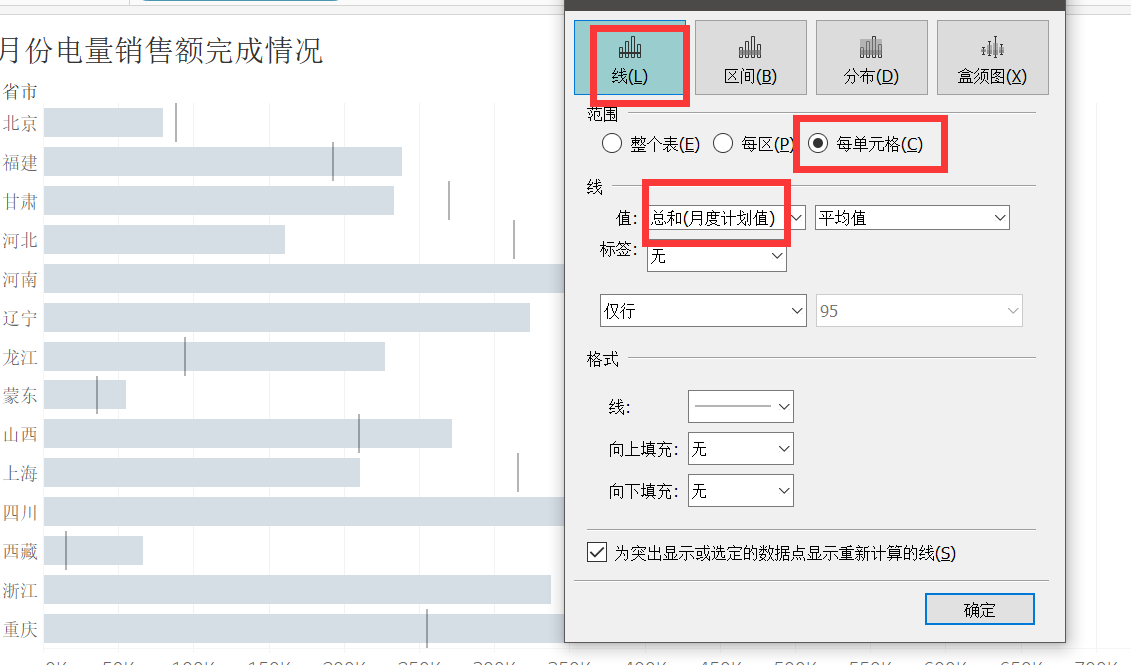Click the chart title 月份电量销售额完成情况

(160, 51)
